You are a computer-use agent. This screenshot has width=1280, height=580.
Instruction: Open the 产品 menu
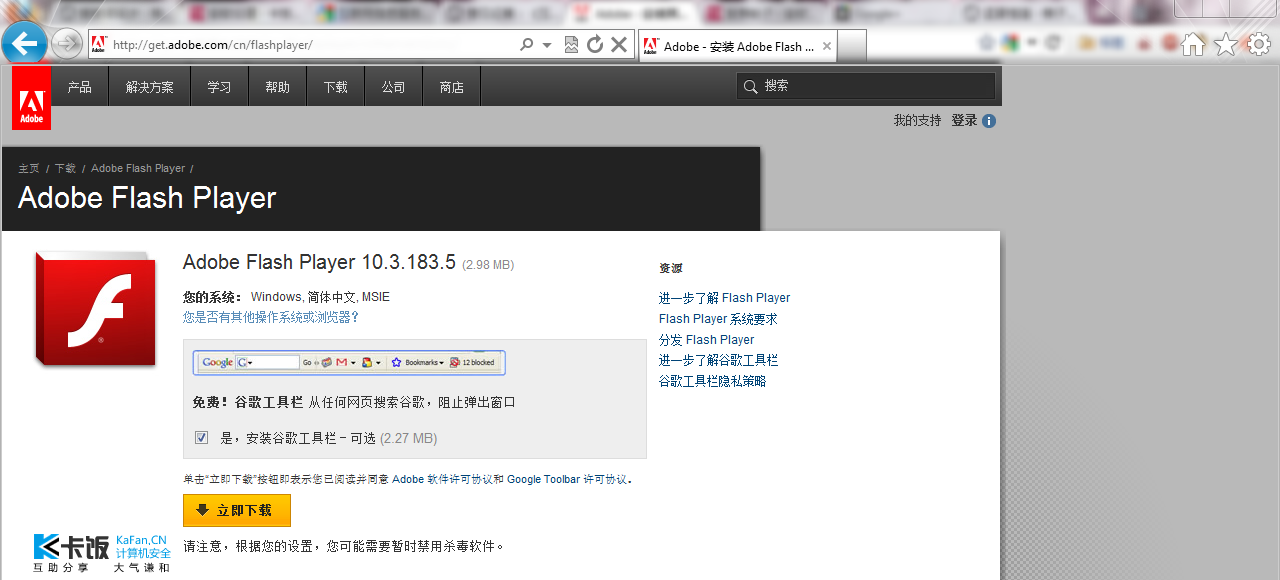tap(80, 87)
